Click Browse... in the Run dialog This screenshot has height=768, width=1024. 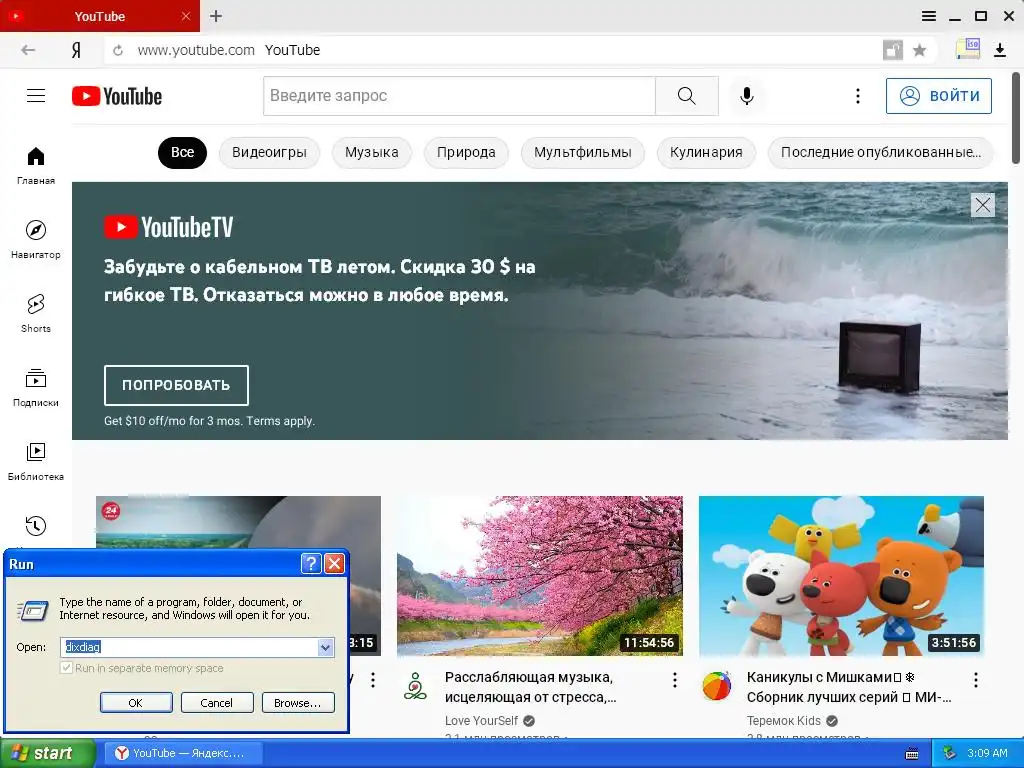(298, 703)
